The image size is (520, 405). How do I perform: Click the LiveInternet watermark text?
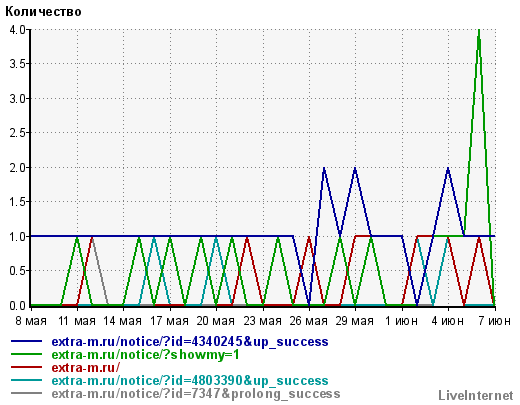(x=476, y=395)
